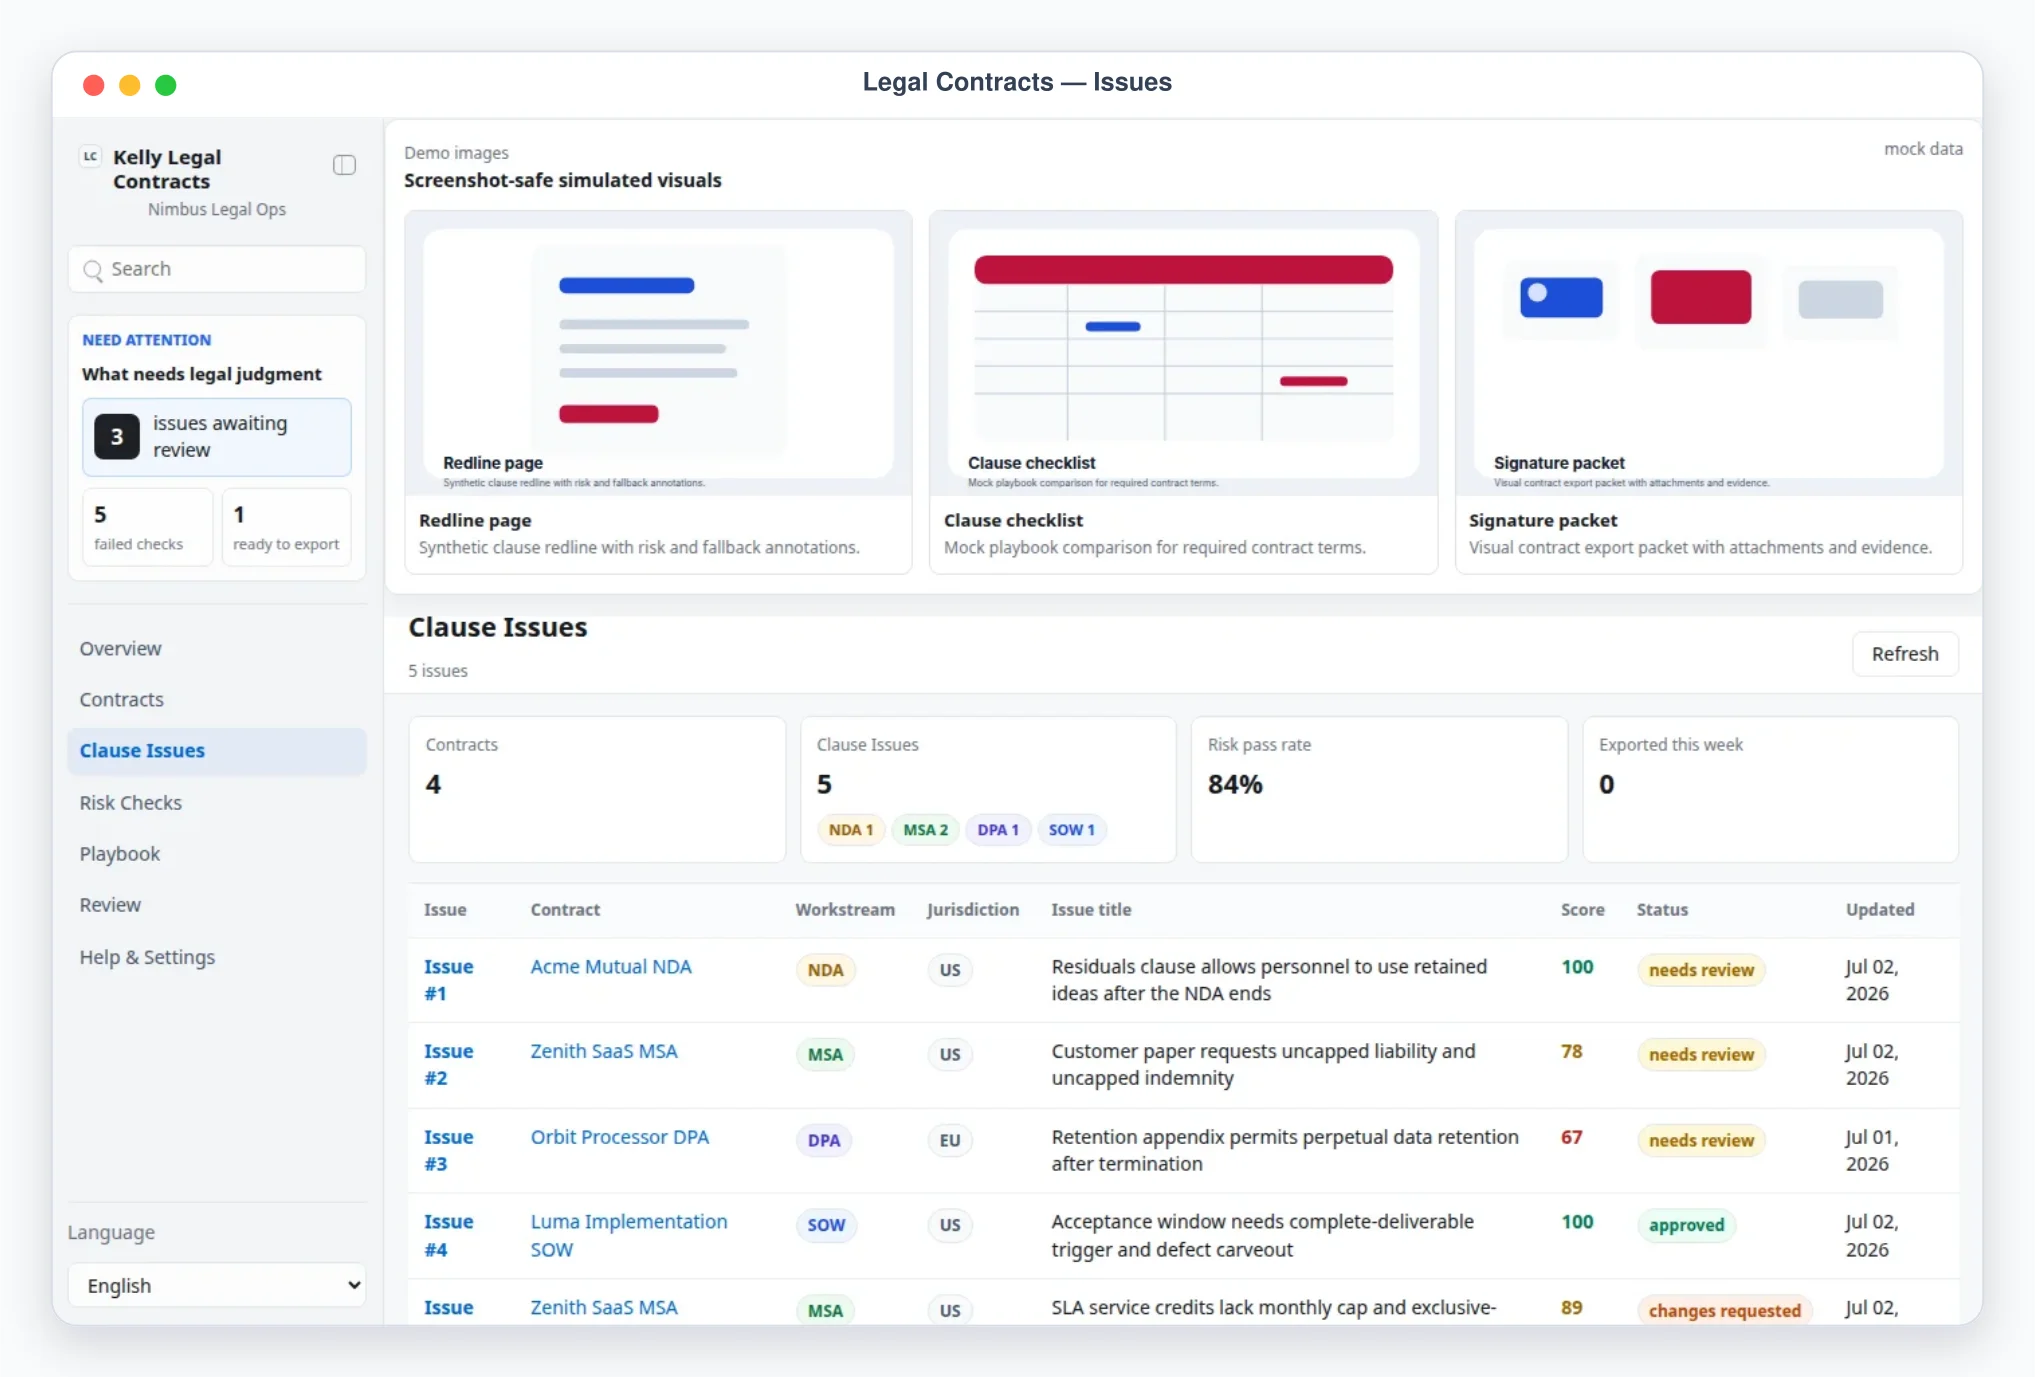This screenshot has width=2035, height=1377.
Task: Open Issue #3 link
Action: 448,1150
